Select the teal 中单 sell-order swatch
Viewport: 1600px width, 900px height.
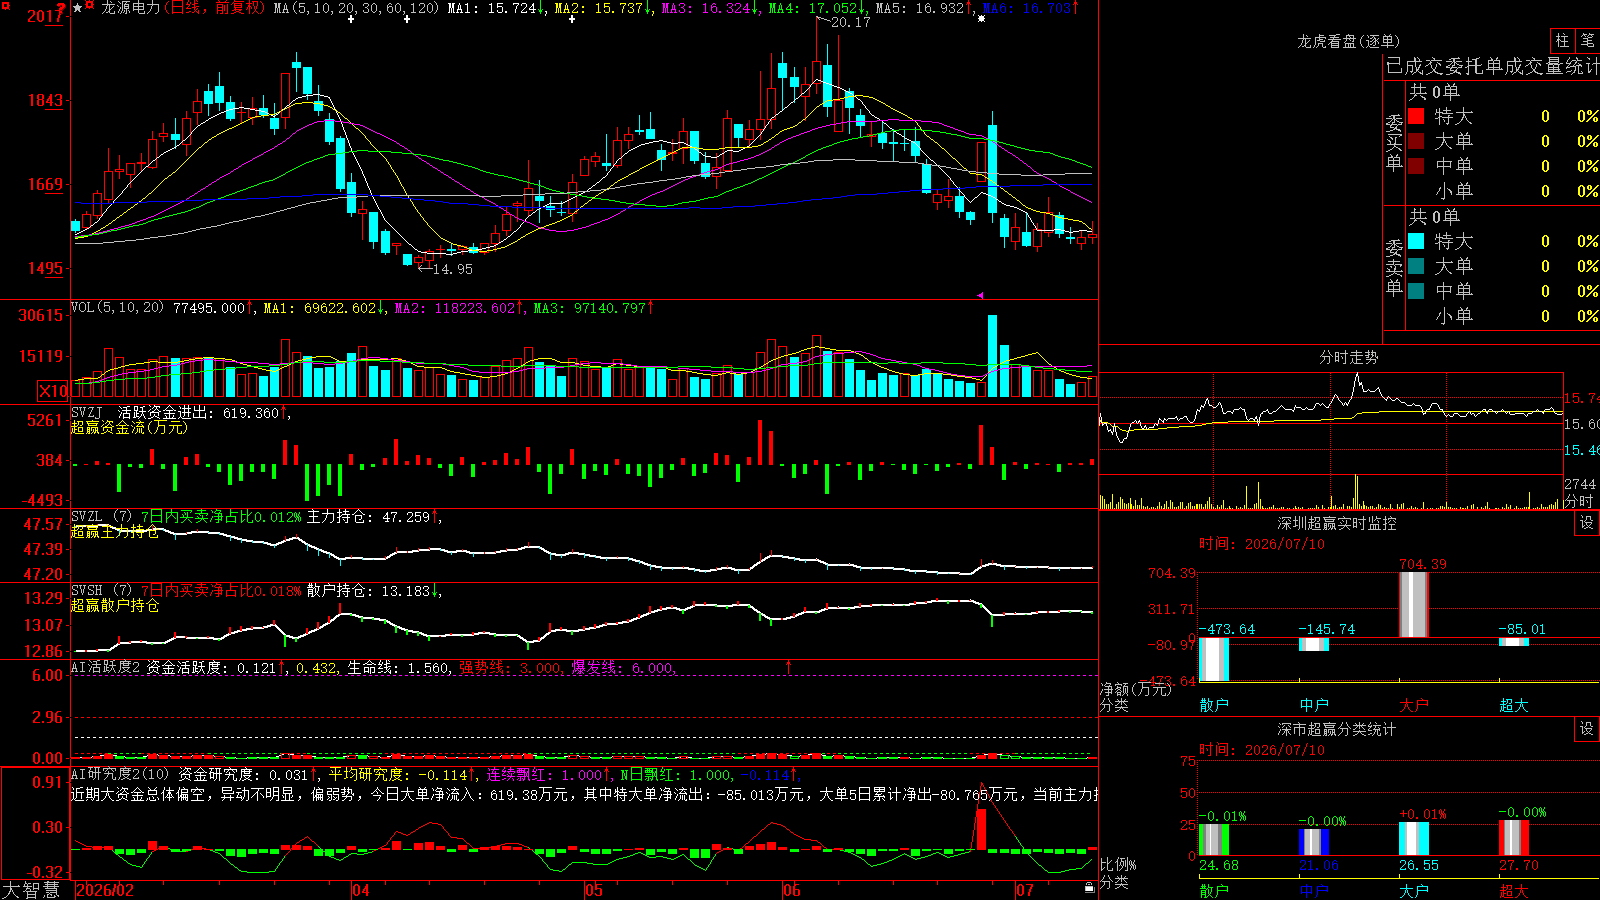(1416, 291)
